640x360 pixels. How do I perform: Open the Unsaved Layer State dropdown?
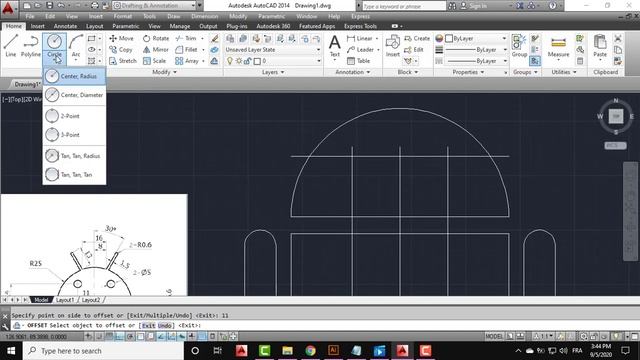click(273, 49)
